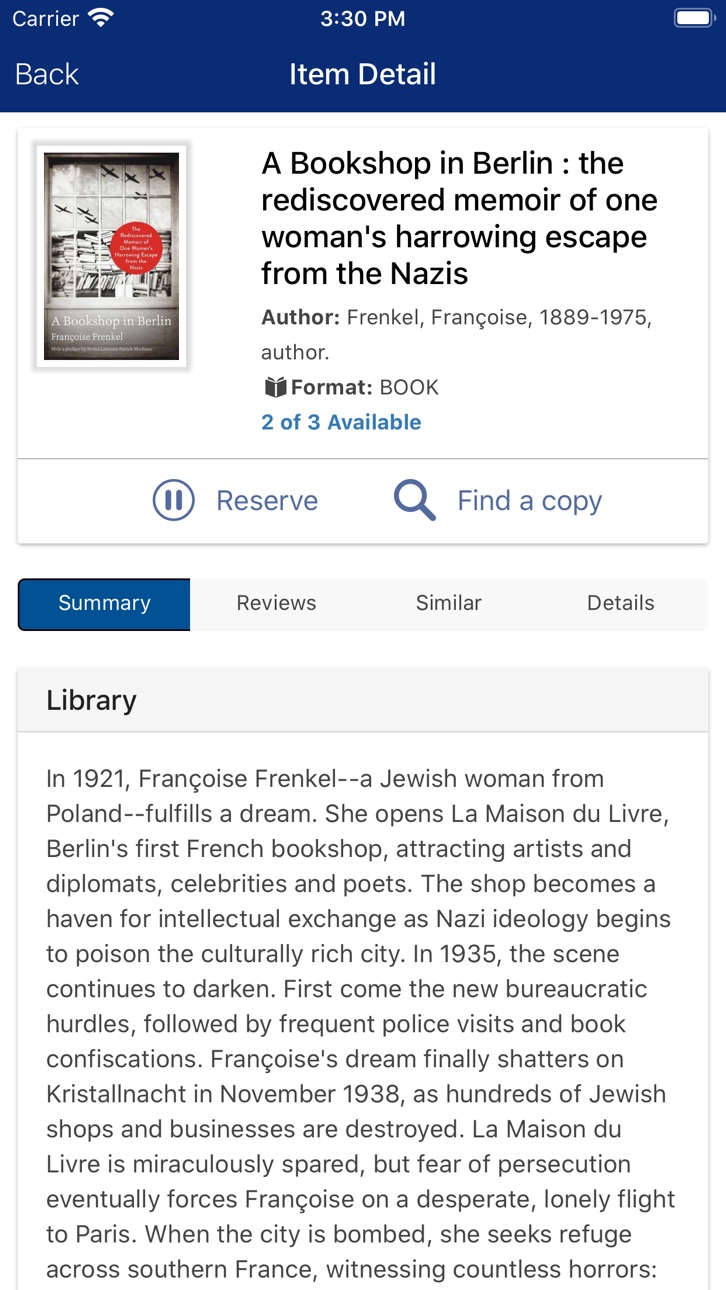Tap the Reserve pause-circle icon
Viewport: 726px width, 1290px height.
[173, 500]
